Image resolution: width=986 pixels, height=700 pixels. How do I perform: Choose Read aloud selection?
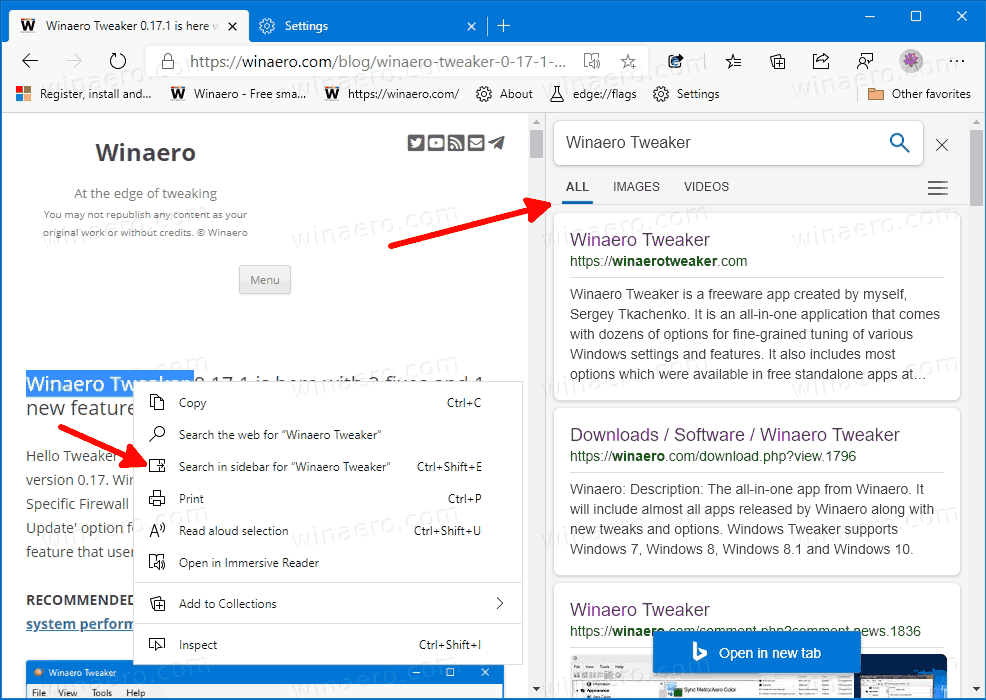click(328, 531)
